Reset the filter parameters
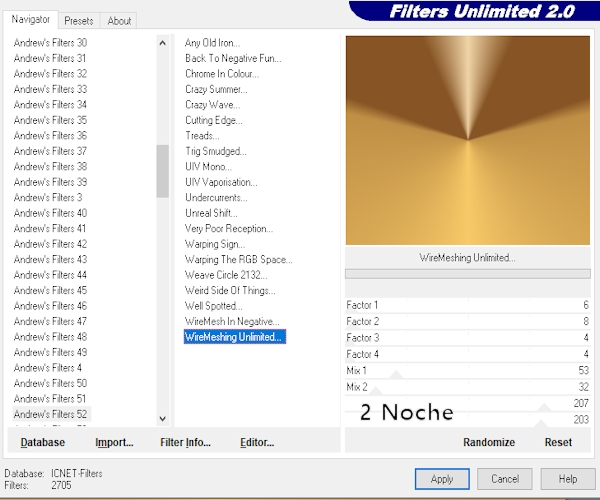 (x=558, y=442)
